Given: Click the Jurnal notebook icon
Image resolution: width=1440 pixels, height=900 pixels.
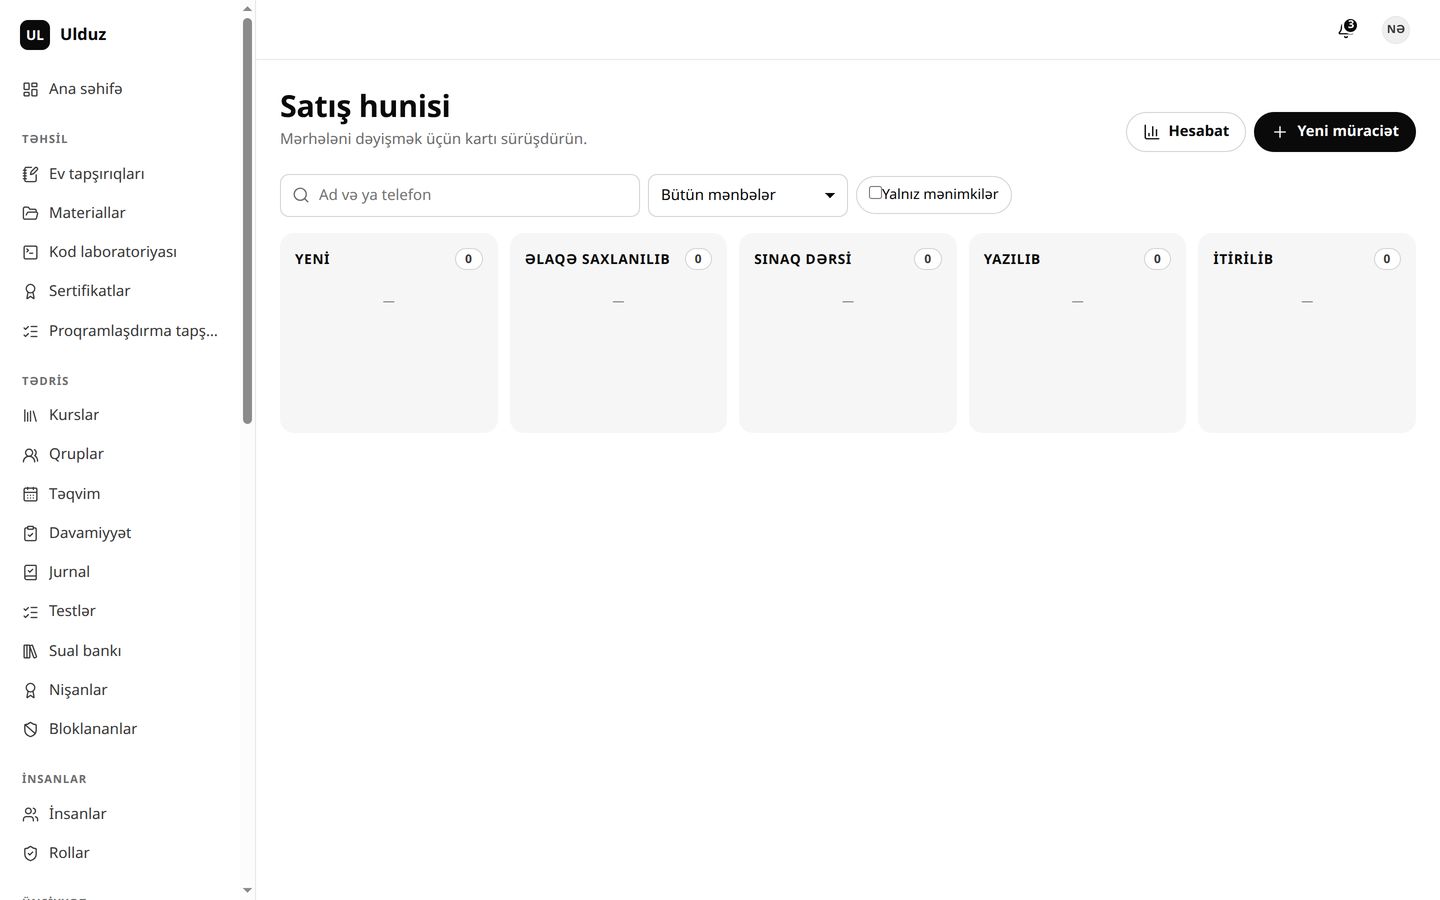Looking at the screenshot, I should tap(30, 572).
